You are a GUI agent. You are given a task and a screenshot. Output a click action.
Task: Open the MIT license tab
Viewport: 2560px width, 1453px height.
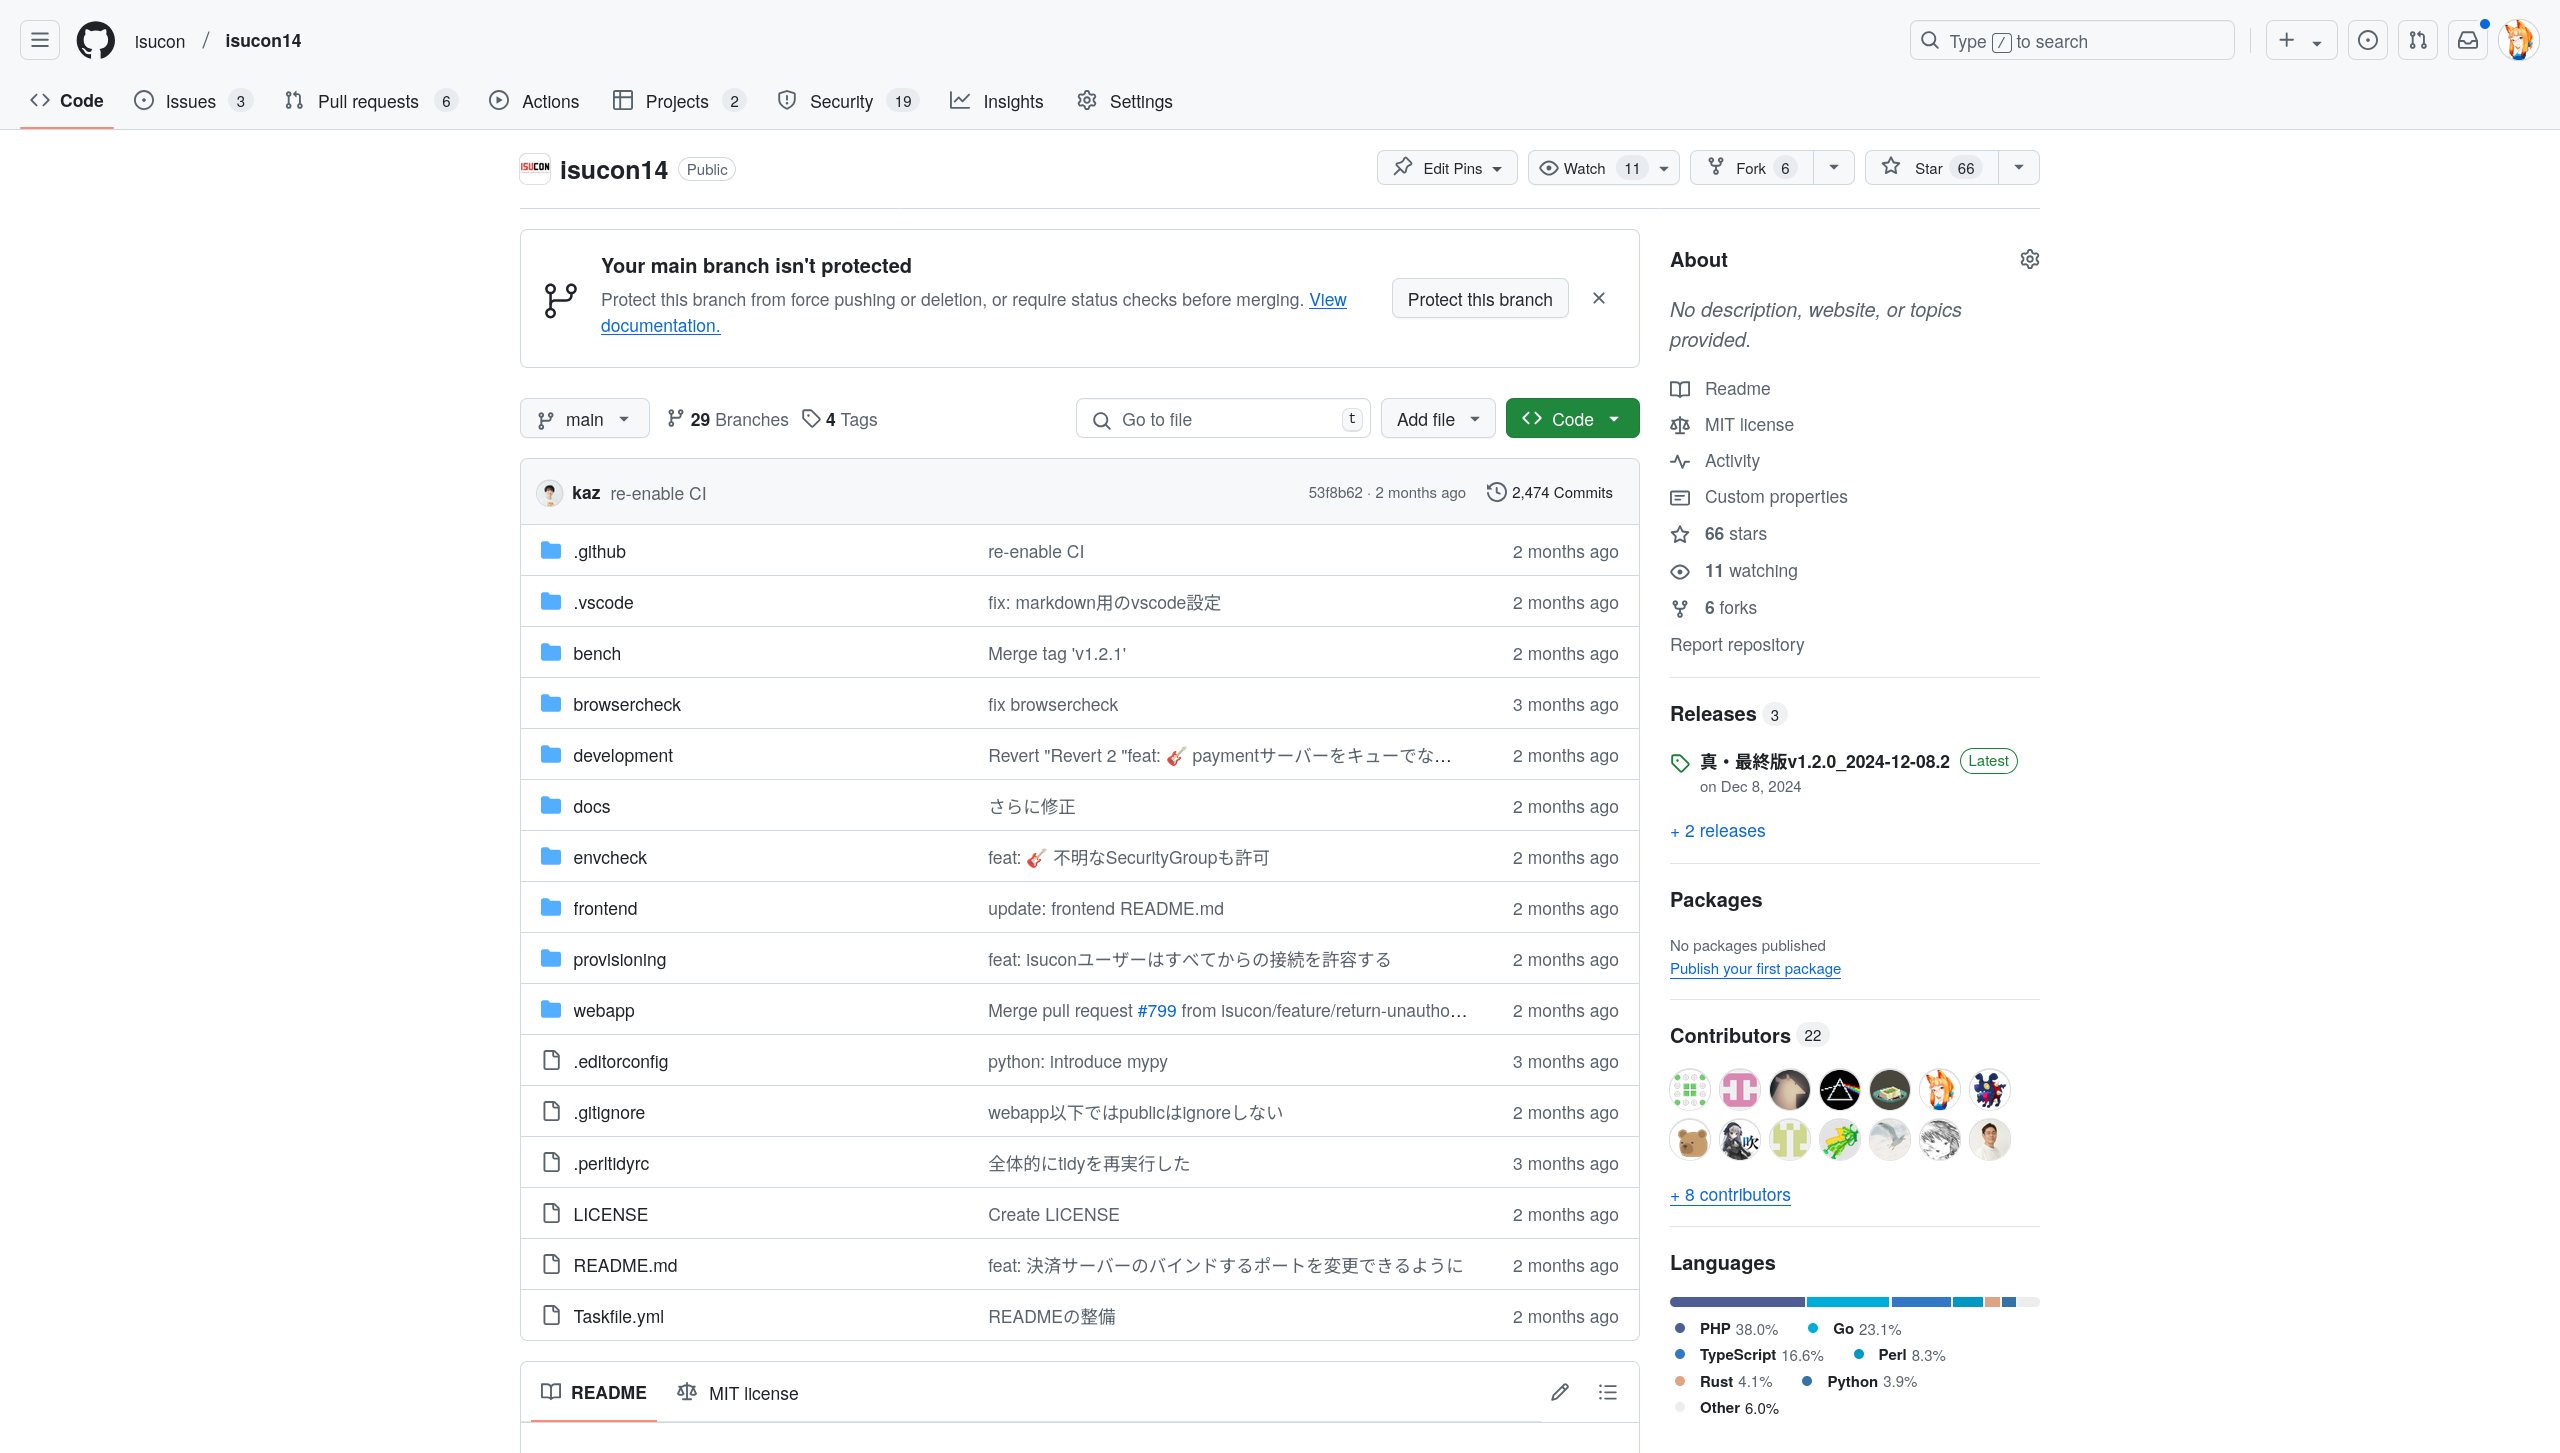pos(738,1393)
